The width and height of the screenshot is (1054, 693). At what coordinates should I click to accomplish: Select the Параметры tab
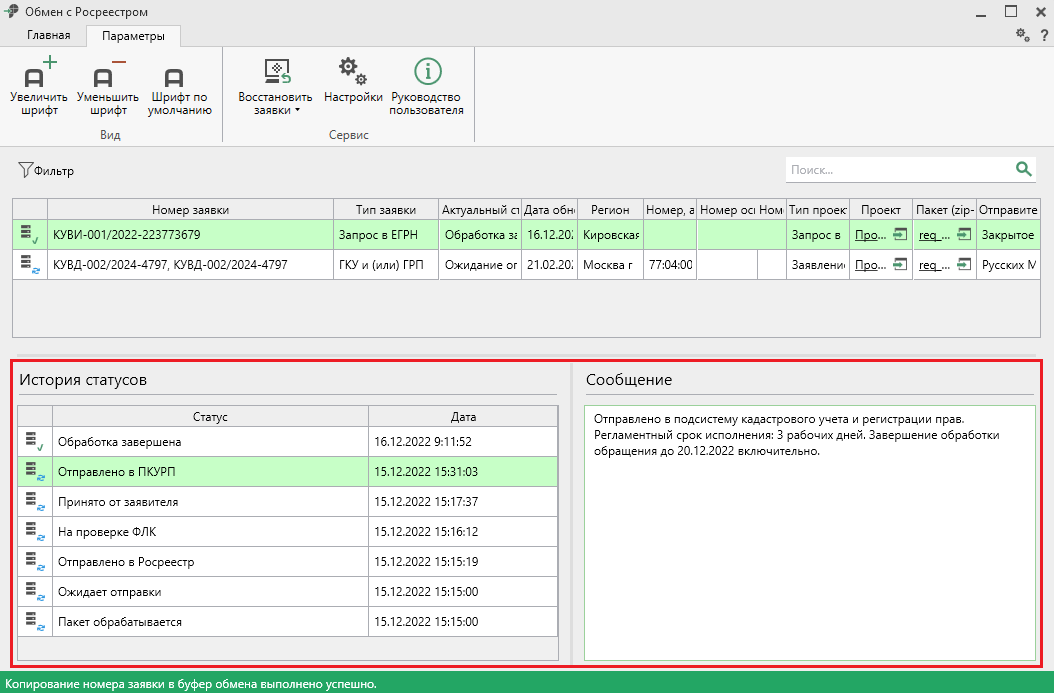coord(133,36)
